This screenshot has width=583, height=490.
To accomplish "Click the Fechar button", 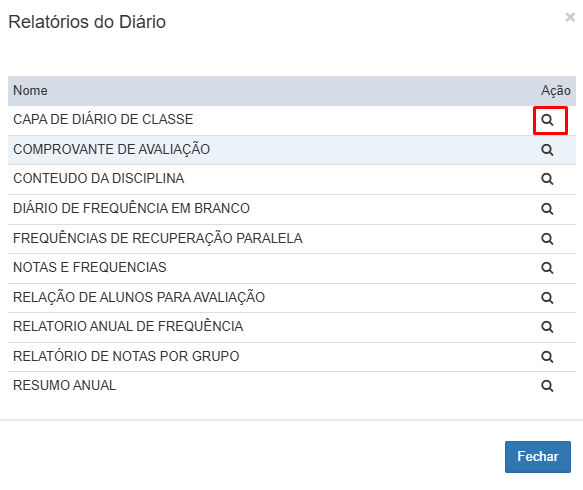I will coord(538,457).
